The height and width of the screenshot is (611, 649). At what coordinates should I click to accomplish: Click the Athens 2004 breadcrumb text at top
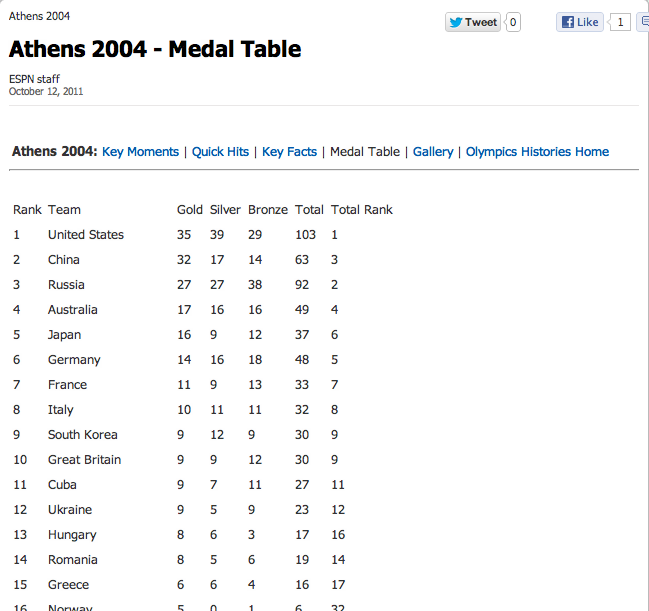coord(39,17)
